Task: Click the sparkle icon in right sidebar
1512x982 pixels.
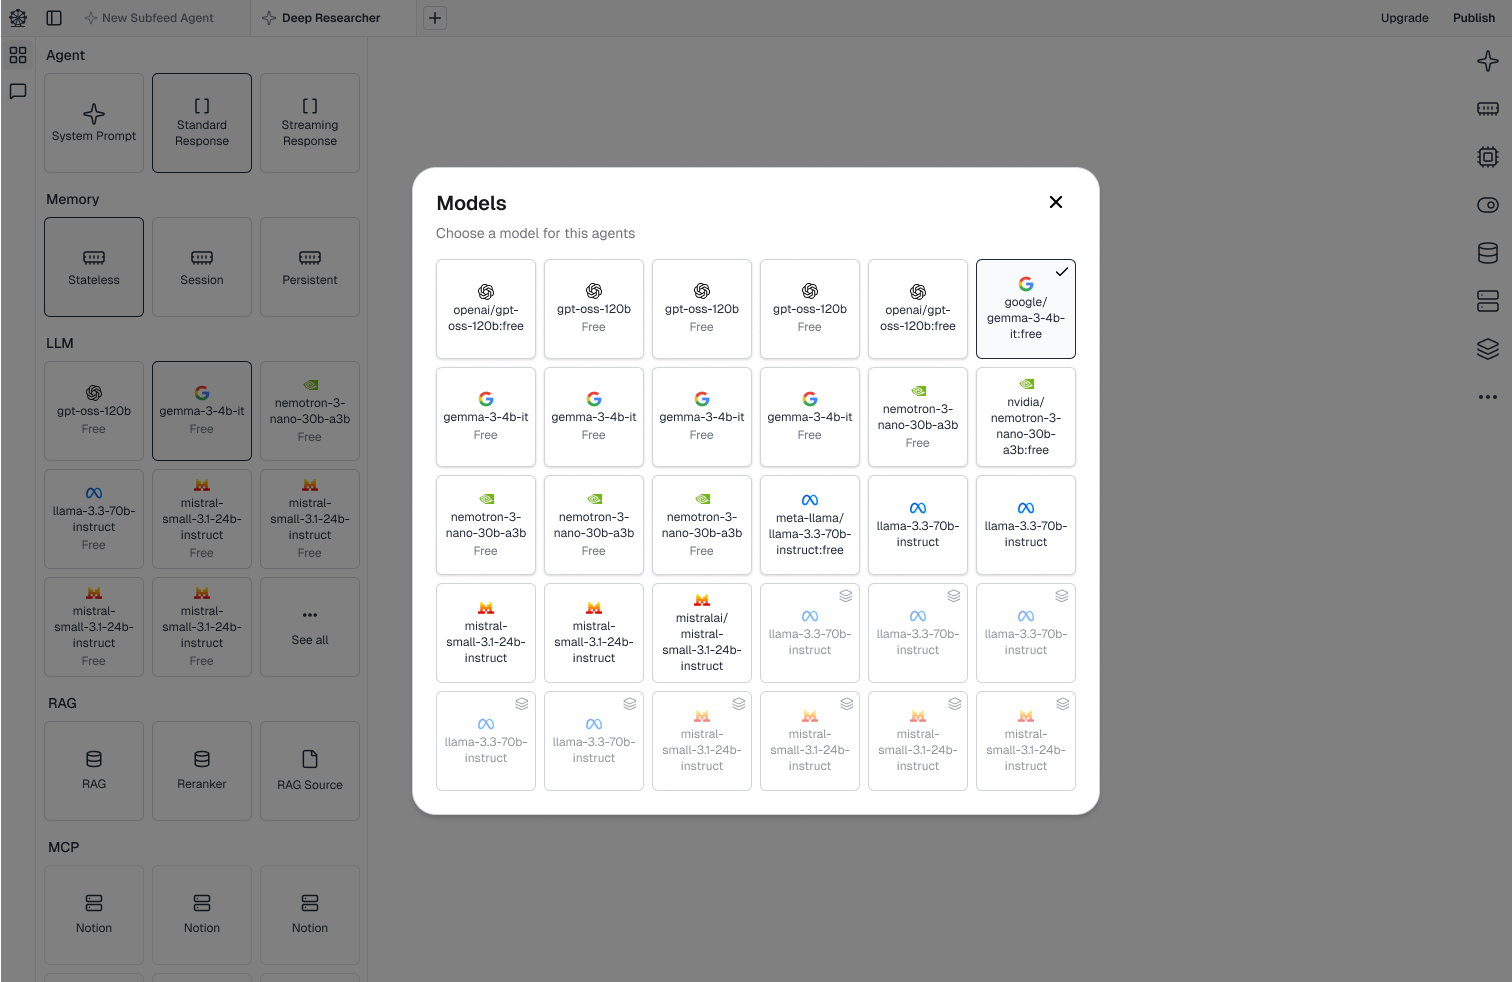Action: pos(1487,62)
